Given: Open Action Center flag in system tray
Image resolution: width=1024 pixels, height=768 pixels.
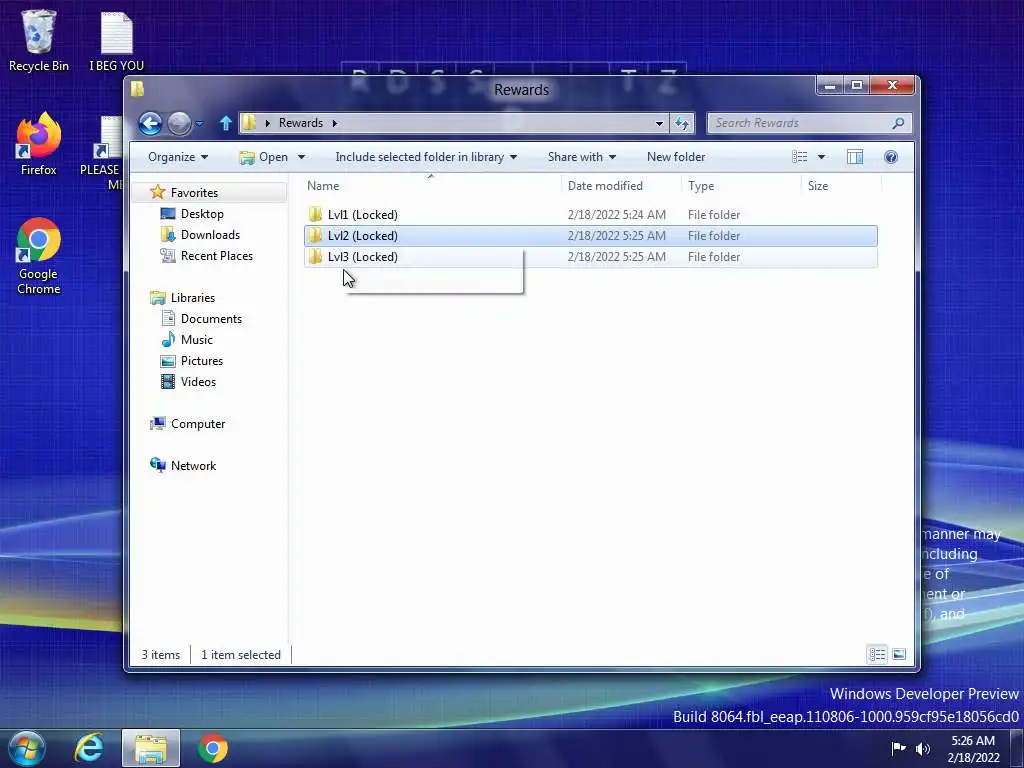Looking at the screenshot, I should pyautogui.click(x=899, y=748).
